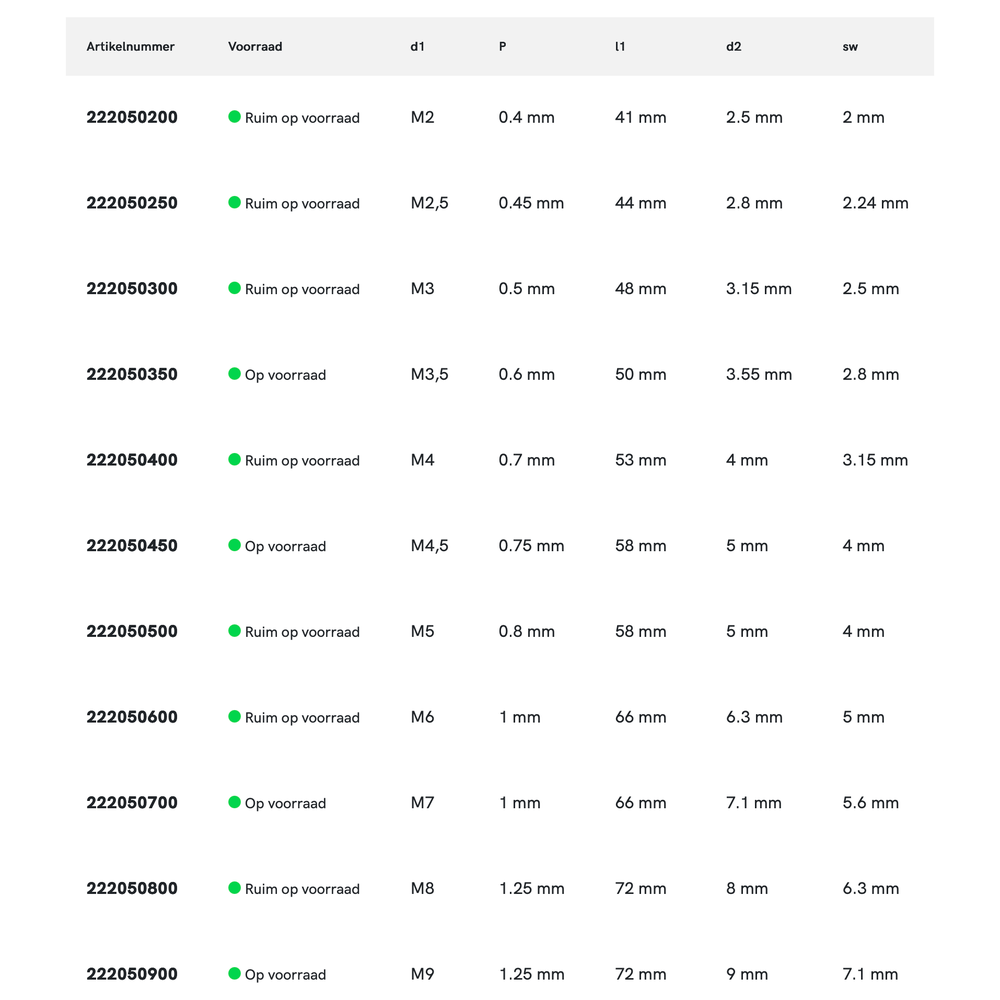
Task: Click the green status dot for 222050900
Action: (x=235, y=973)
